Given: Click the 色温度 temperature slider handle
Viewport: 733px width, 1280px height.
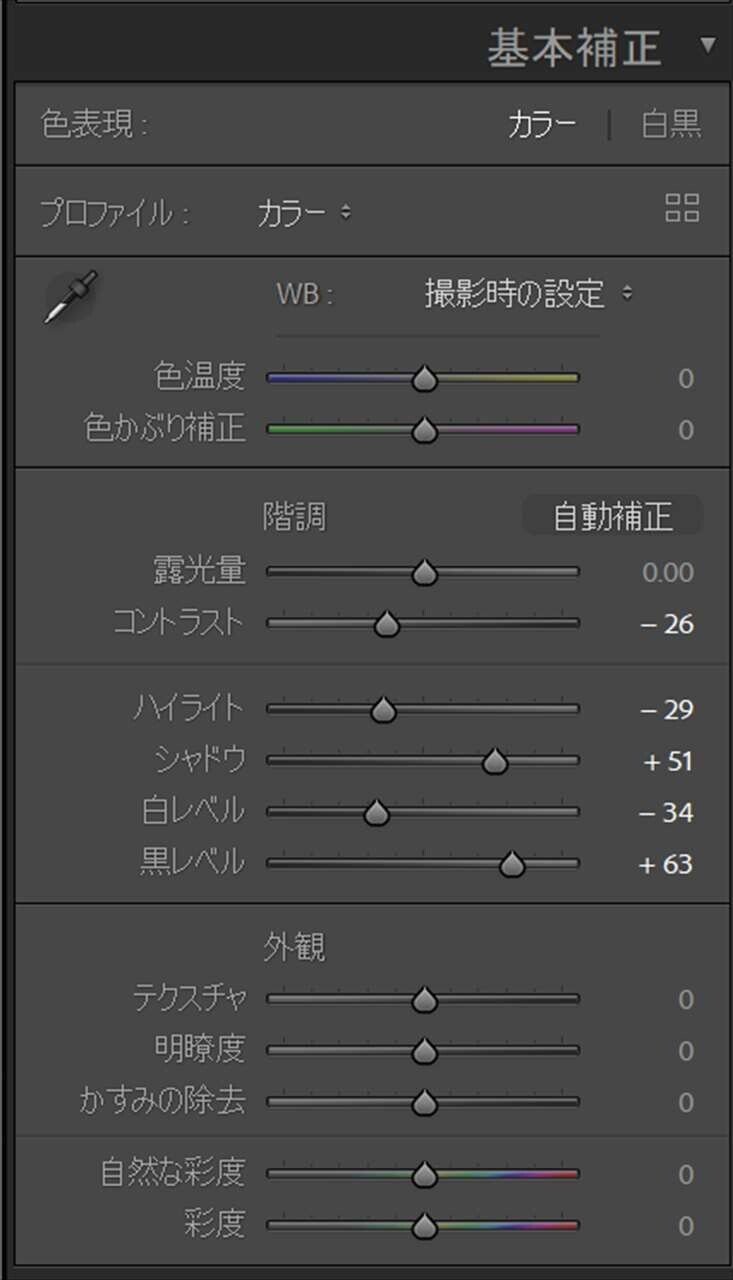Looking at the screenshot, I should pos(423,378).
